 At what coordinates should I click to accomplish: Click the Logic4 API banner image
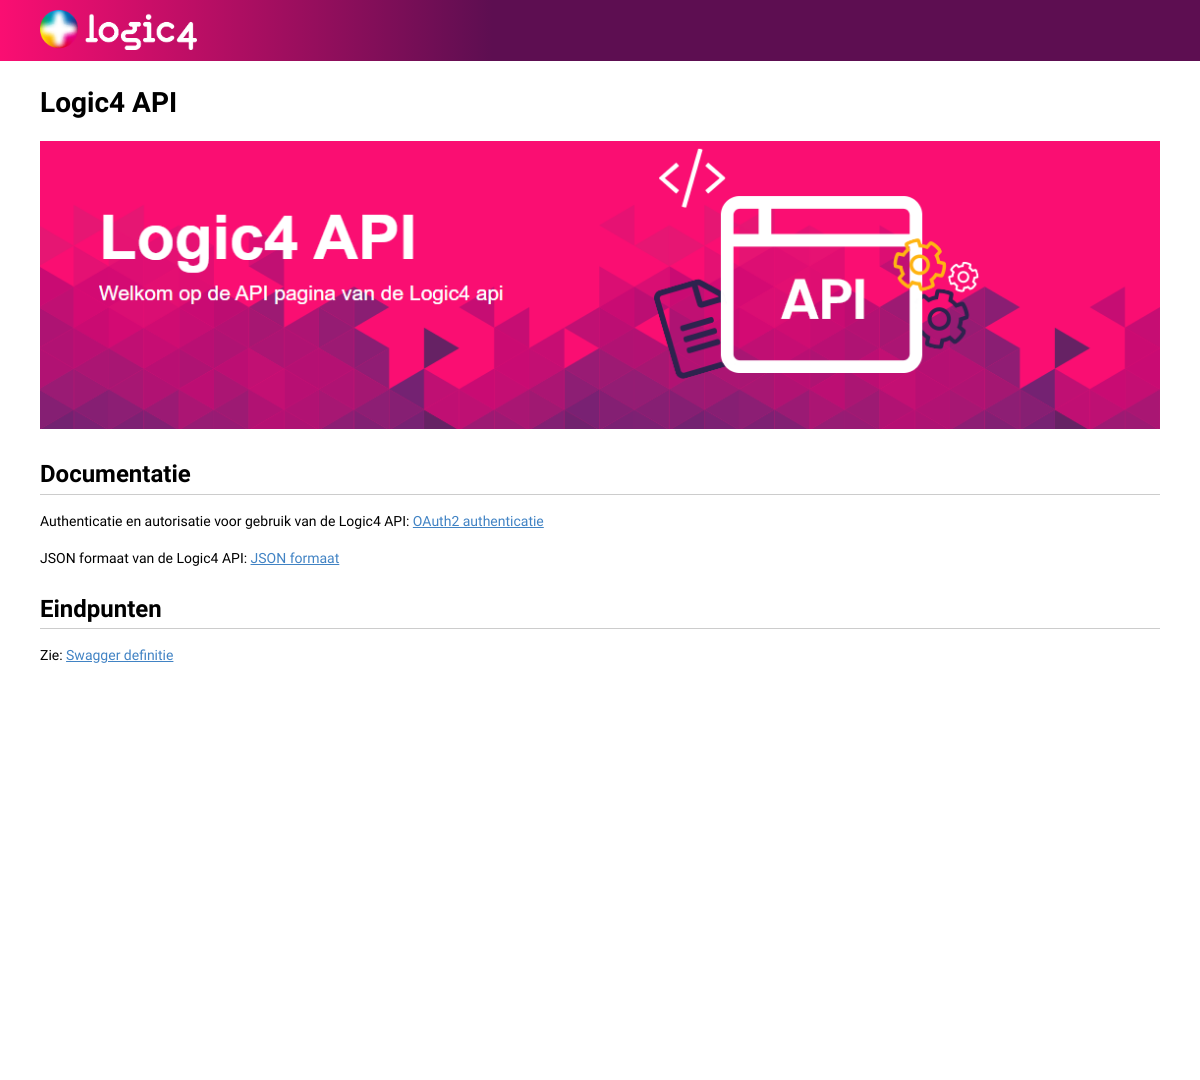pyautogui.click(x=600, y=285)
